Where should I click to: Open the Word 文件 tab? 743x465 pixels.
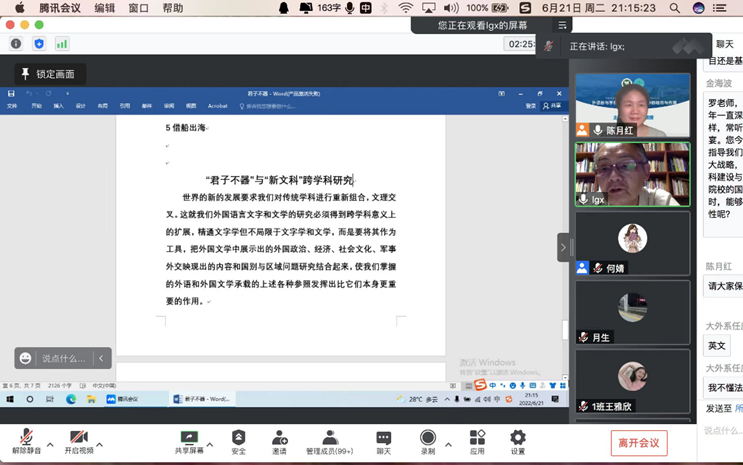coord(12,106)
